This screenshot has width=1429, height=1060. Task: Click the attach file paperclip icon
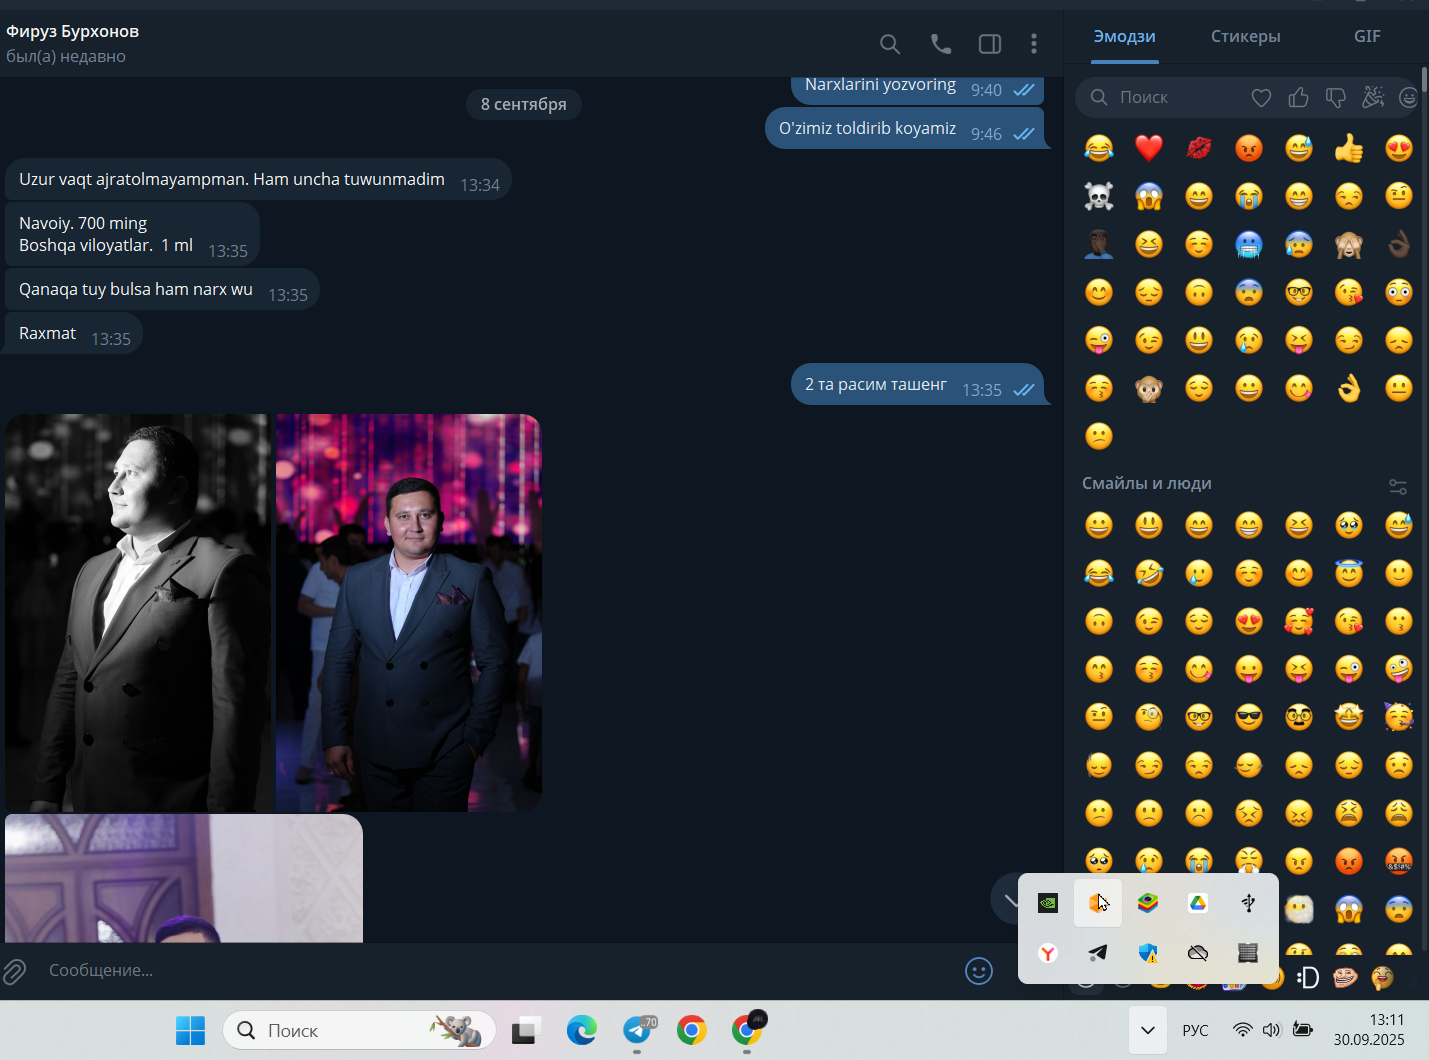(14, 971)
